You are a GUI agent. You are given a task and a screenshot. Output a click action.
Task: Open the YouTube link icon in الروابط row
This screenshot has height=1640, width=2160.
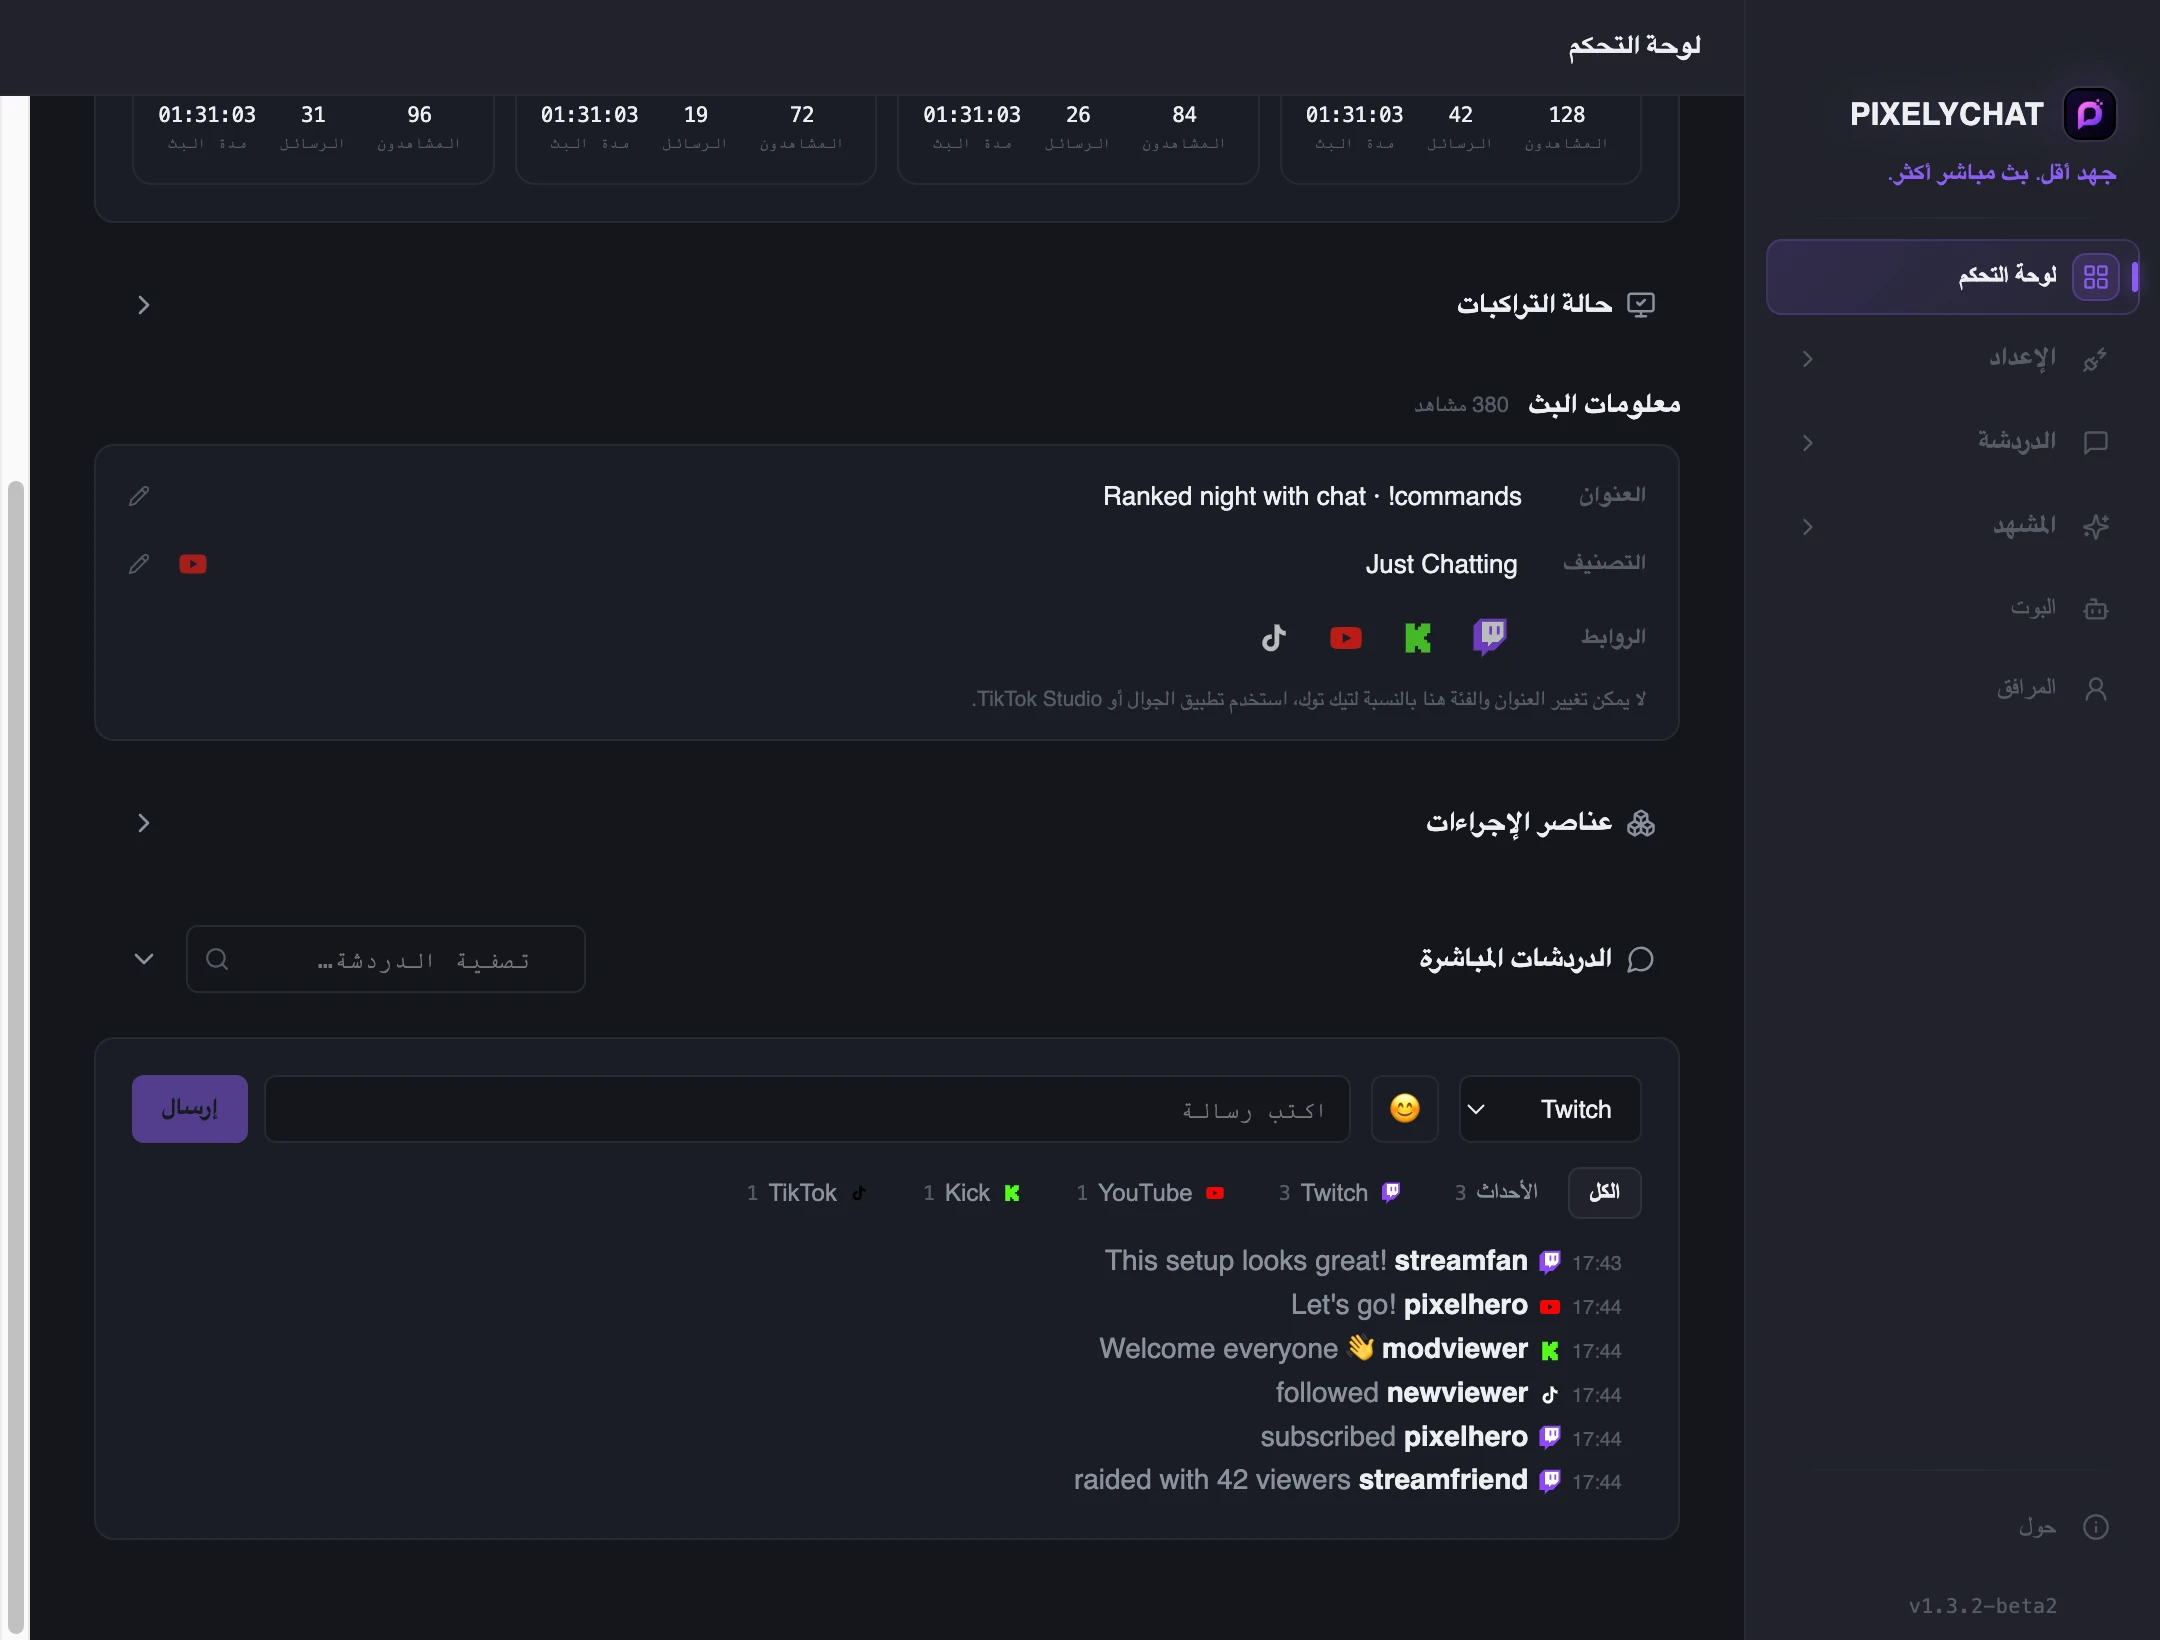click(1346, 637)
